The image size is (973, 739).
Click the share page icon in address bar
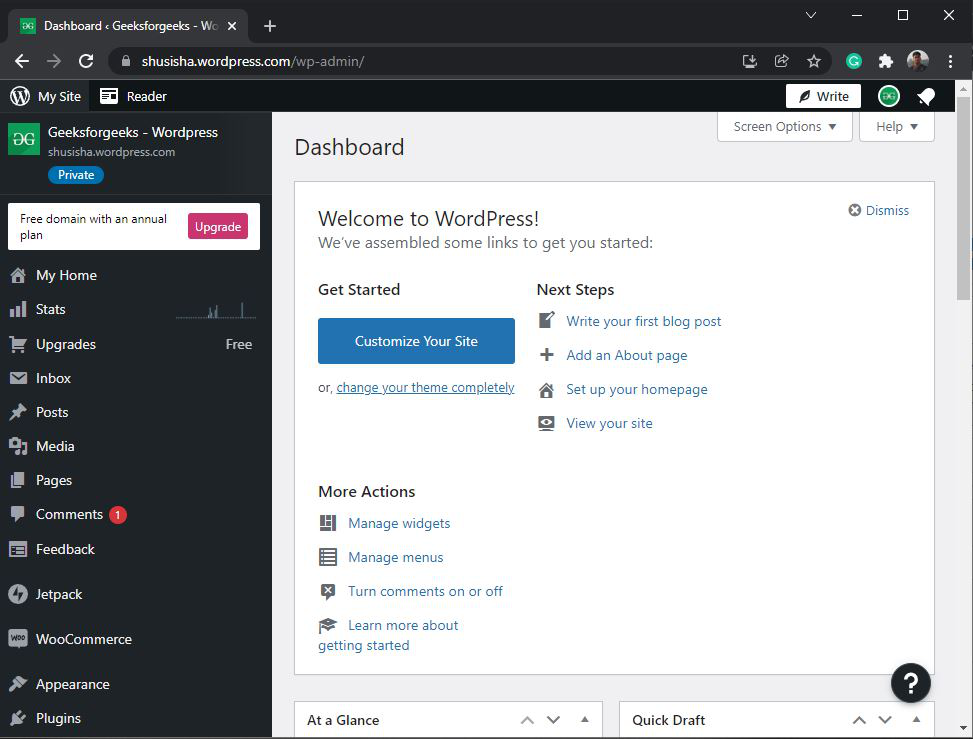[781, 61]
